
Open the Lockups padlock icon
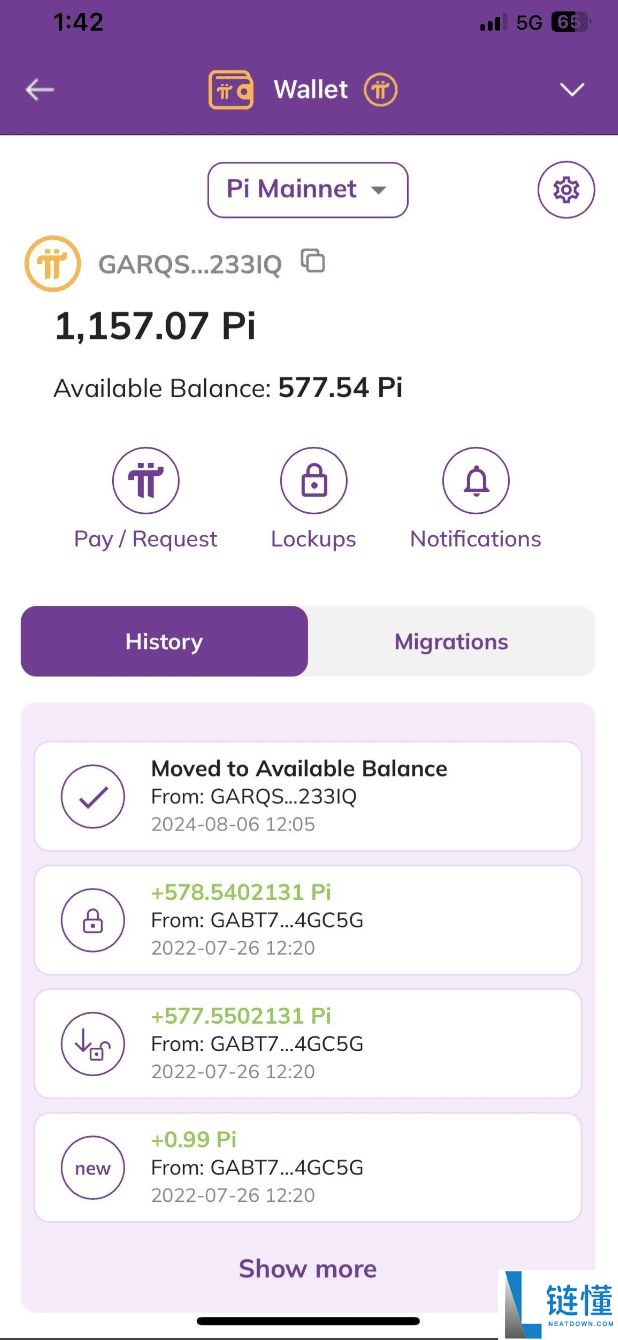(313, 481)
